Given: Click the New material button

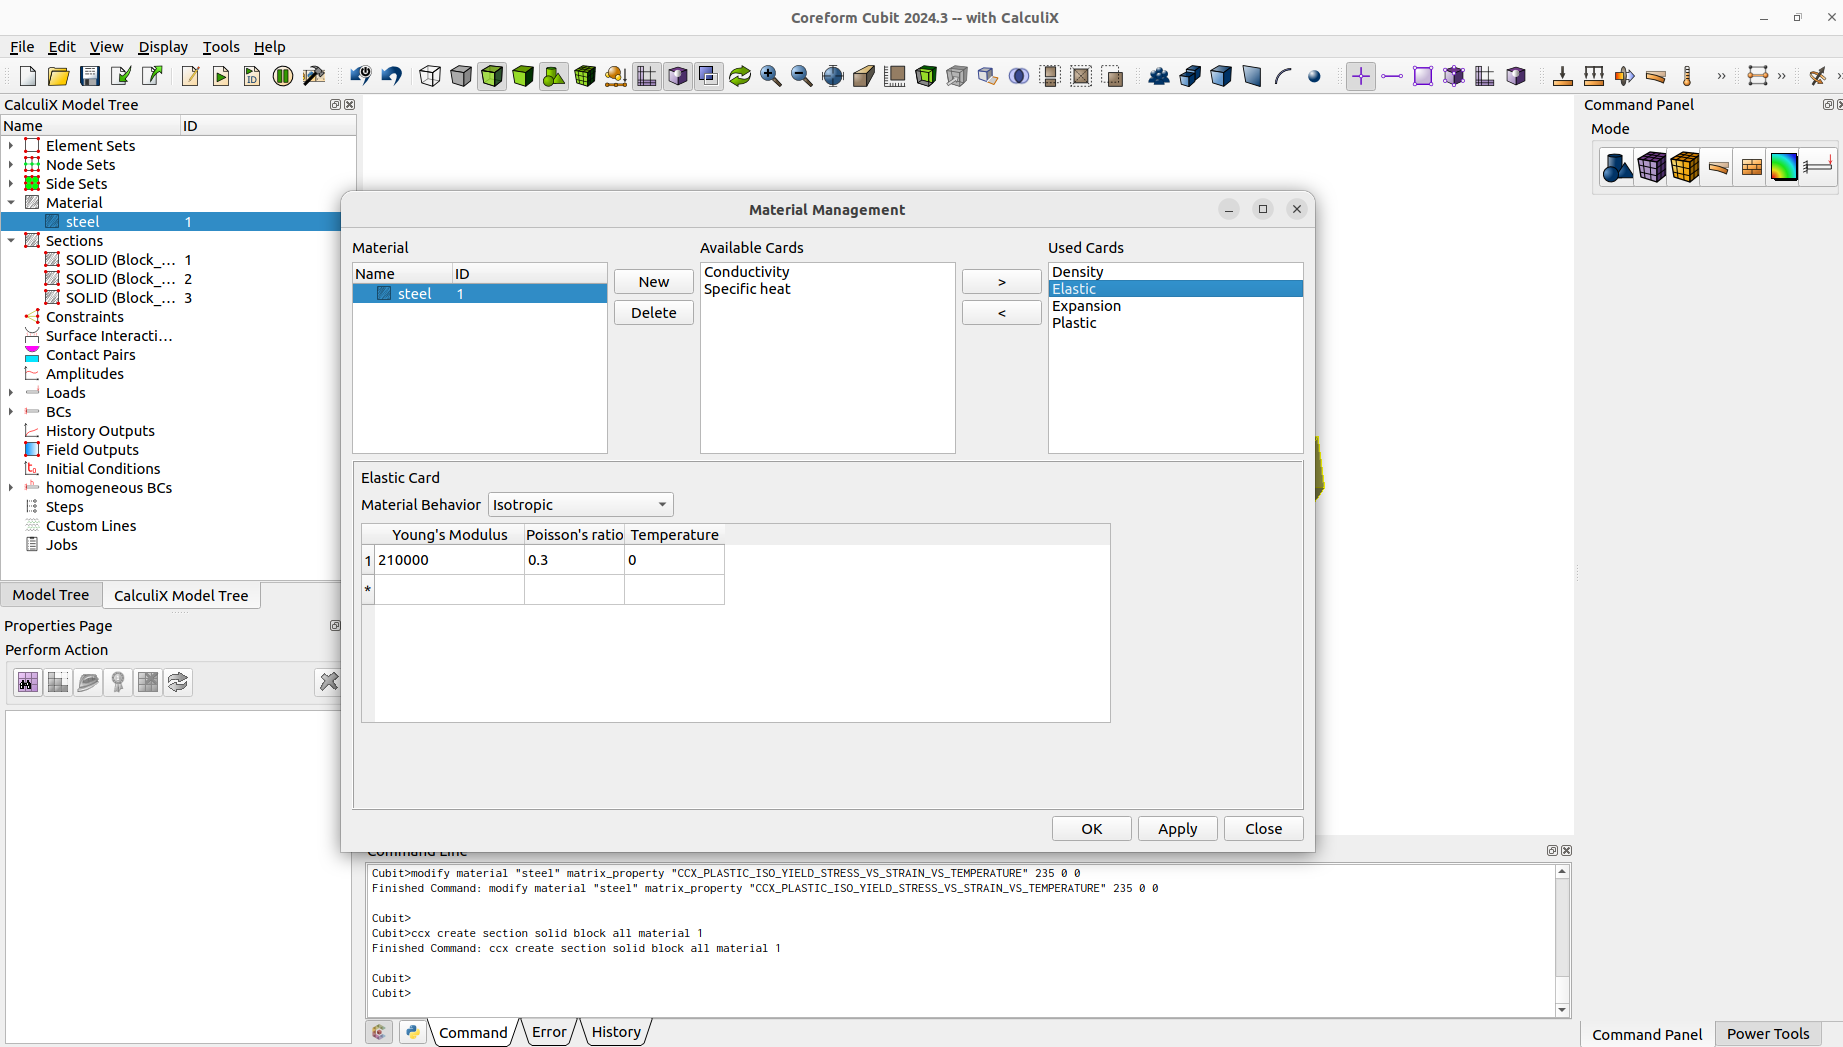Looking at the screenshot, I should point(653,281).
